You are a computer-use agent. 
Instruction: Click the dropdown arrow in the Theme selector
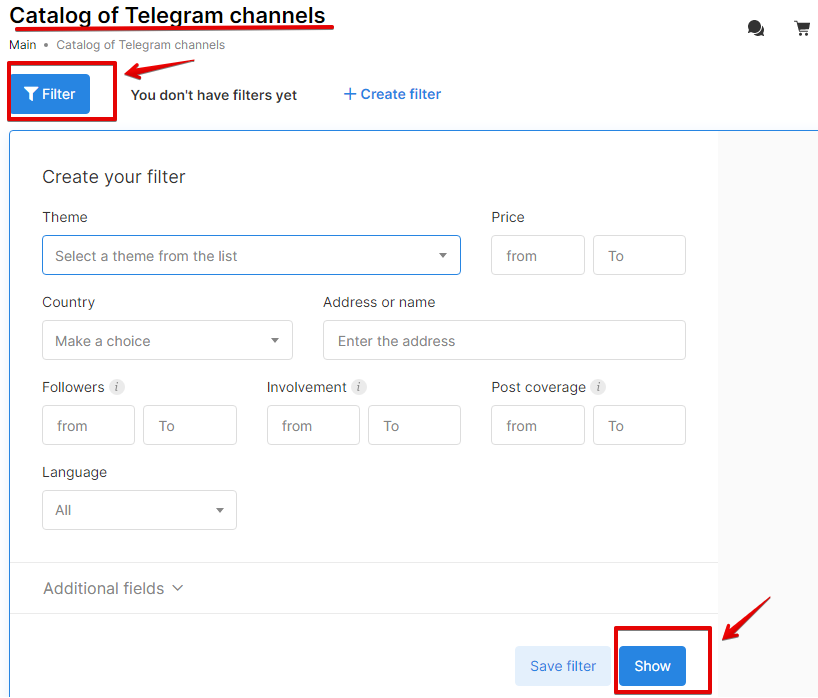[443, 255]
